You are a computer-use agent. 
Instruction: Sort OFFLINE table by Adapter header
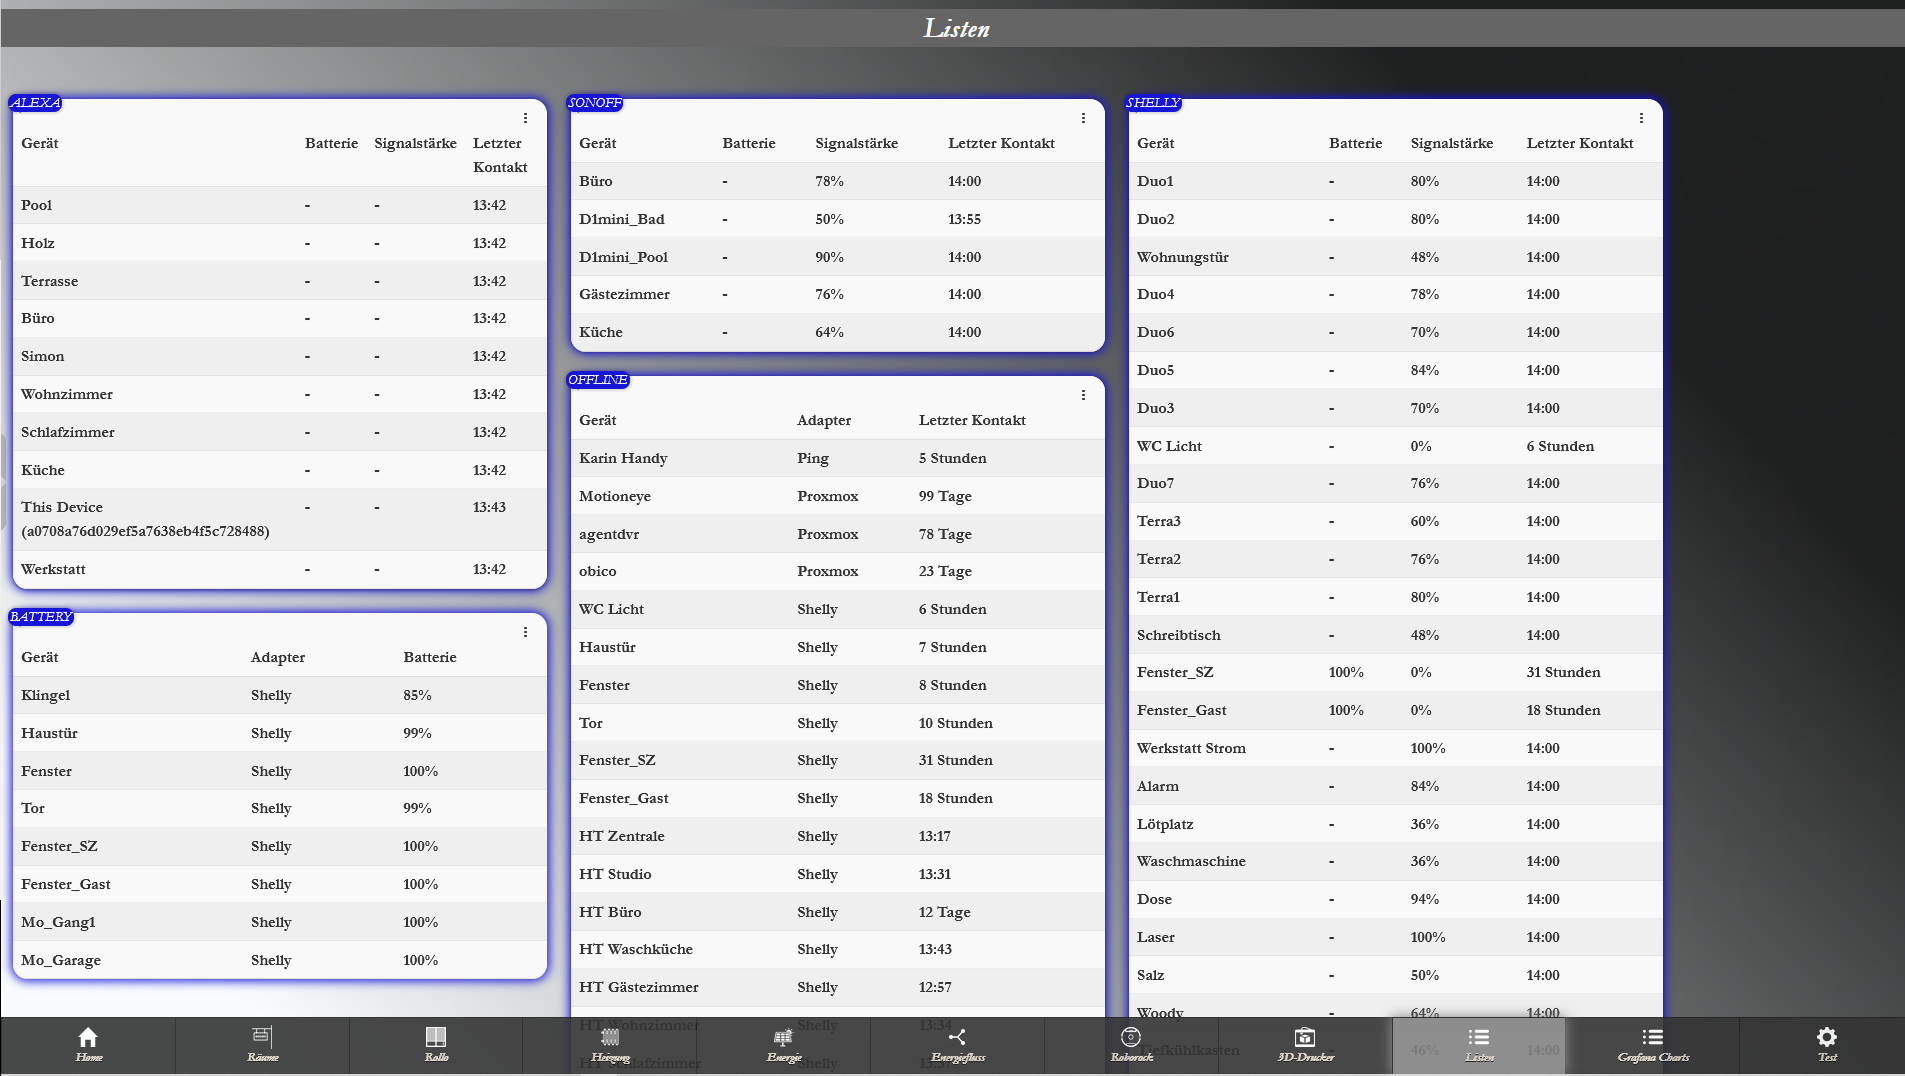coord(824,420)
